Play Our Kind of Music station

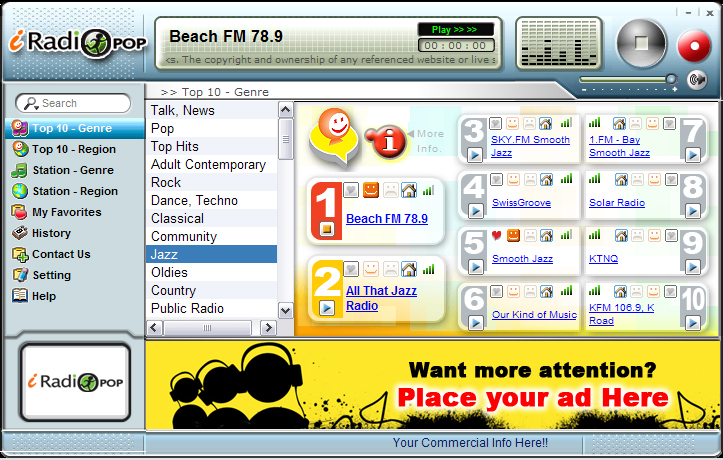[475, 323]
